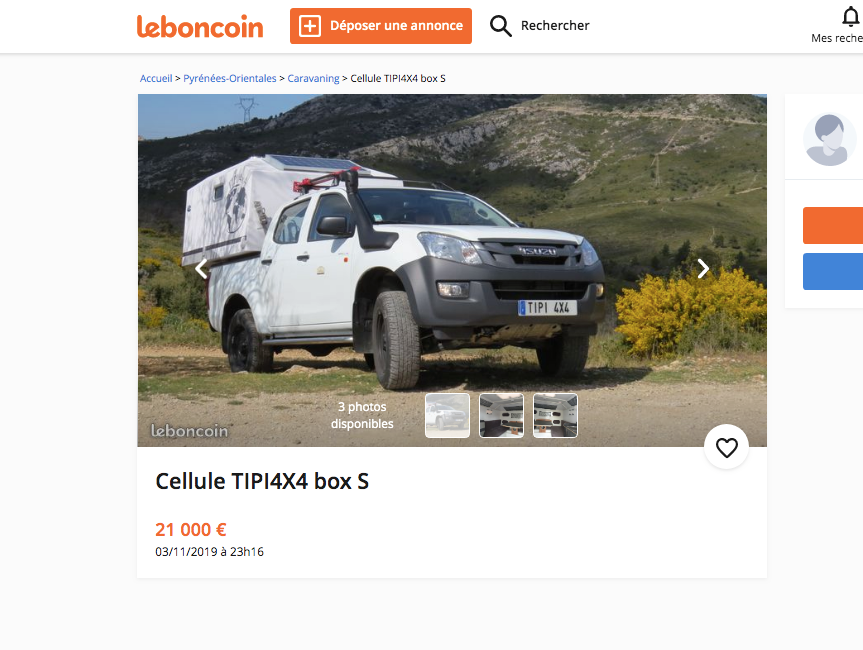
Task: Select the first truck thumbnail
Action: (447, 416)
